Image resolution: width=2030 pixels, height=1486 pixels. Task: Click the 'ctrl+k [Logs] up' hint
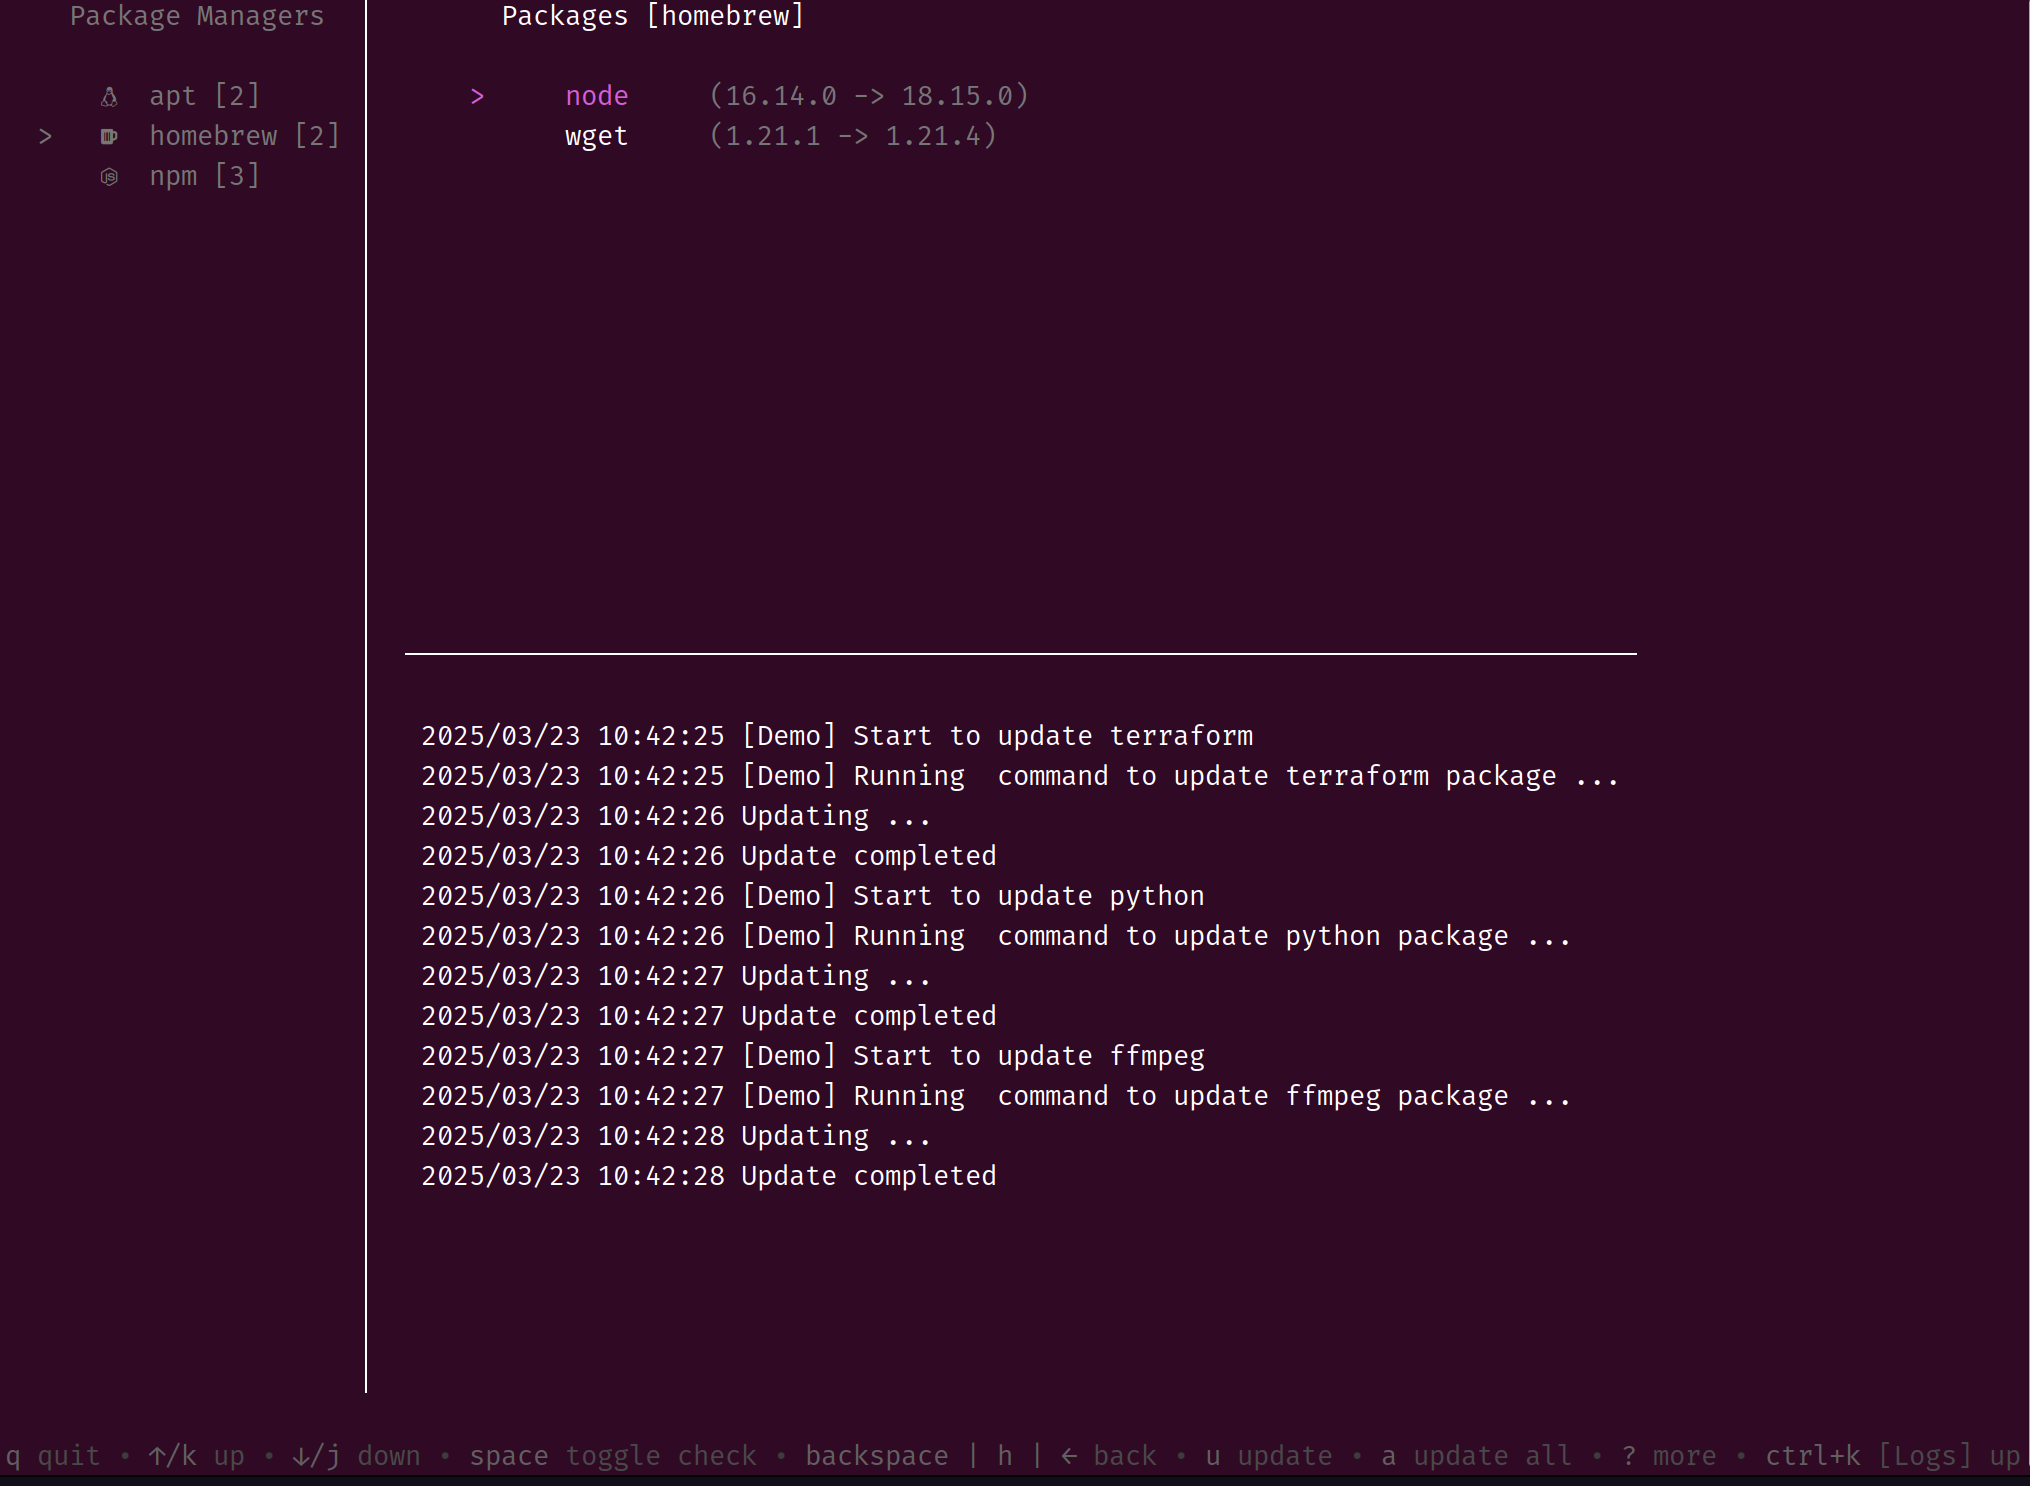(x=1893, y=1456)
